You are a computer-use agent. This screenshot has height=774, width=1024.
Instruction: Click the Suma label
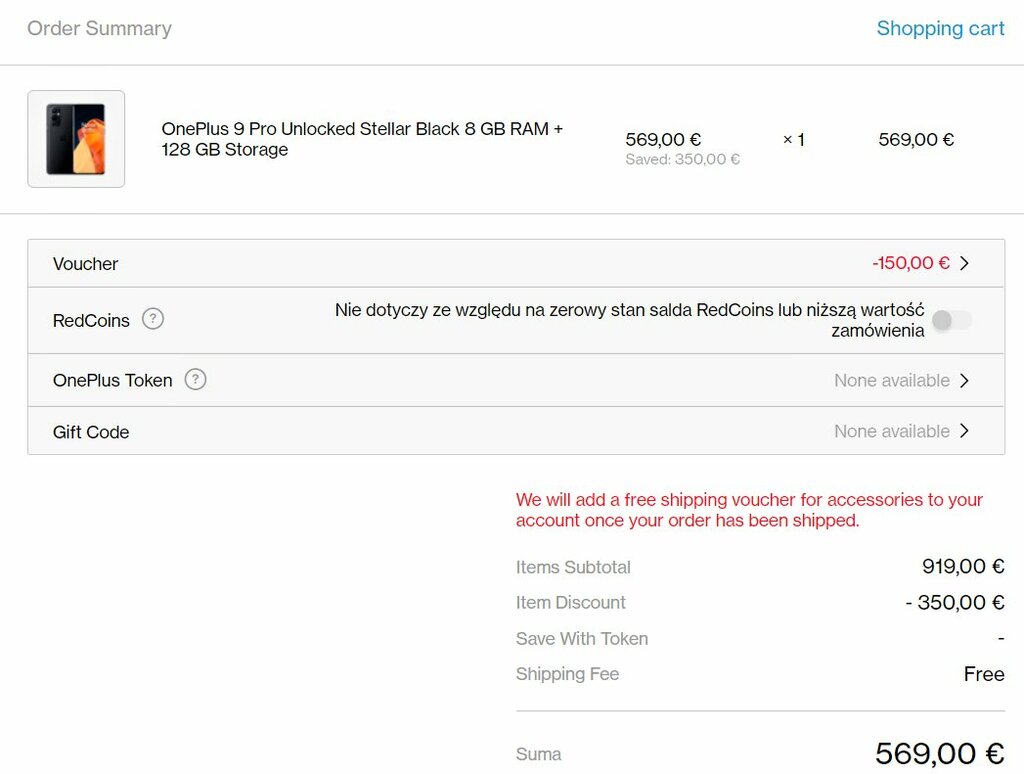tap(539, 754)
